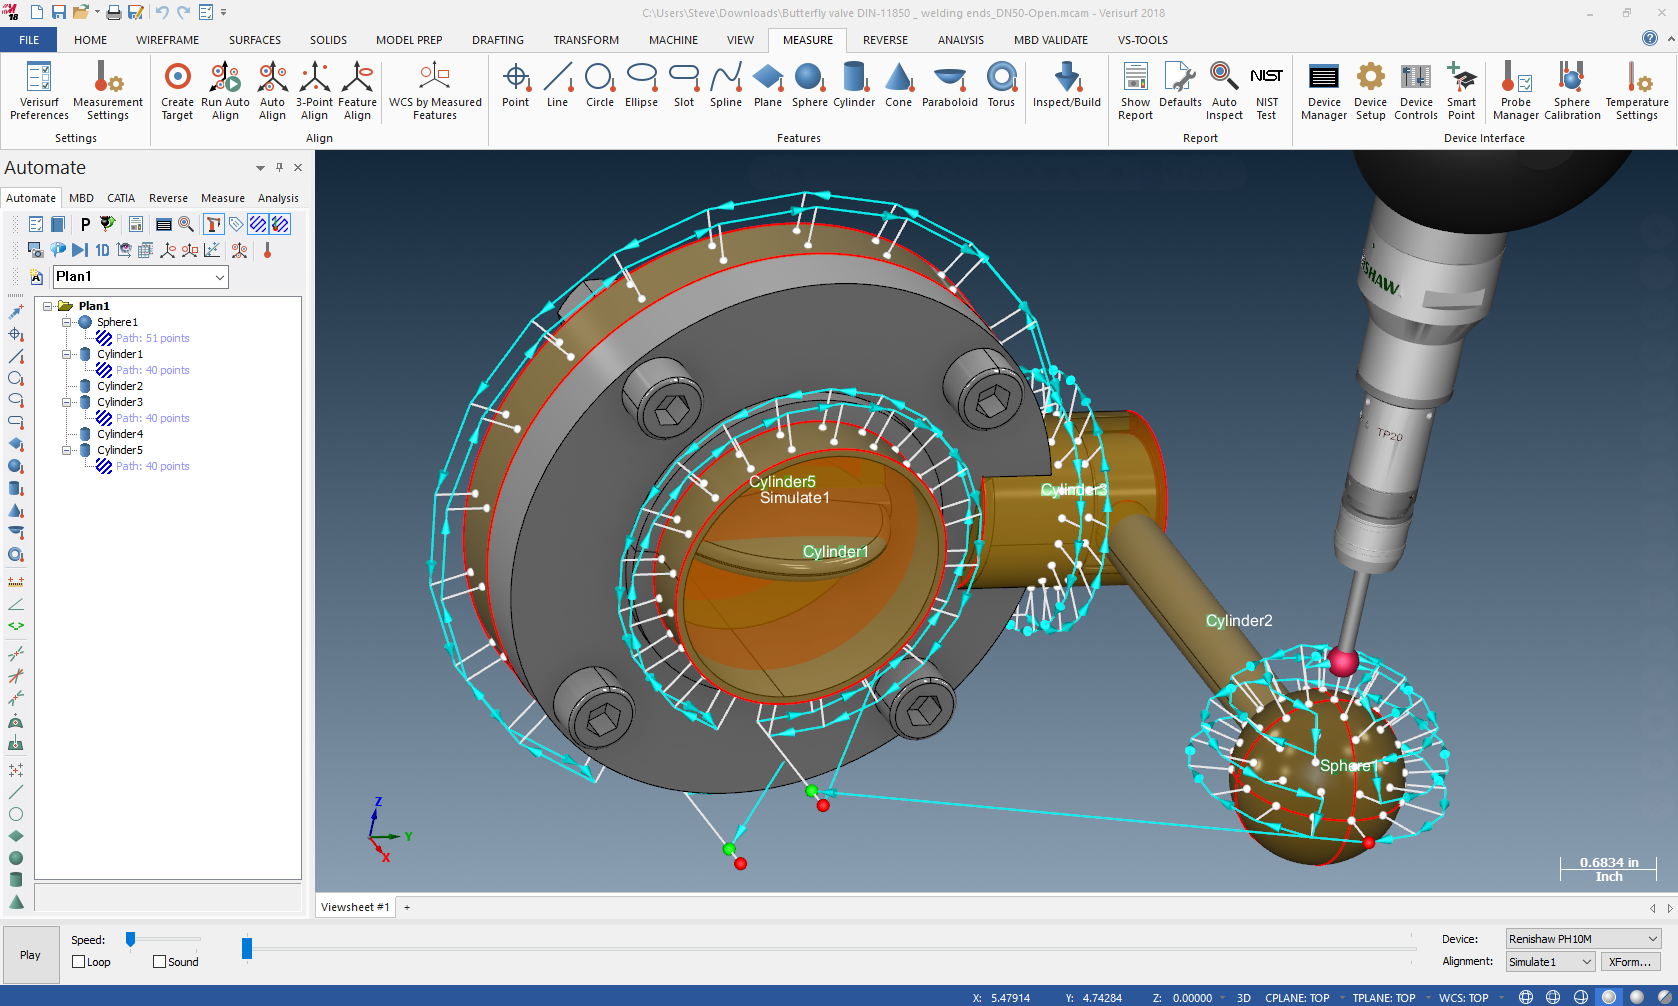Open the Probe Manager

tap(1515, 90)
